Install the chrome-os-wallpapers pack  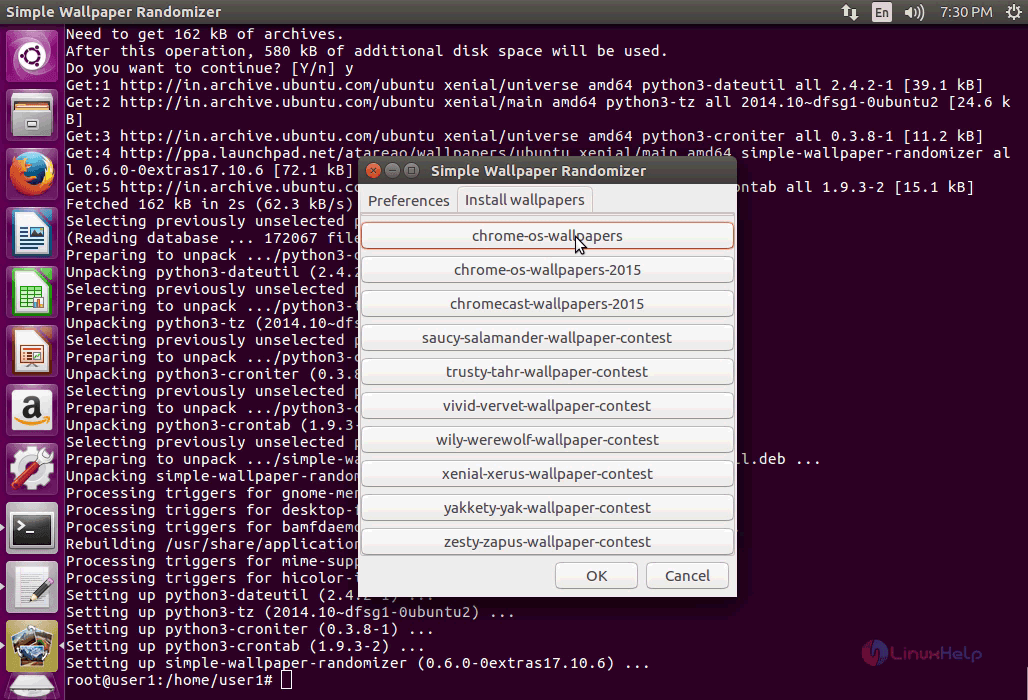tap(547, 236)
